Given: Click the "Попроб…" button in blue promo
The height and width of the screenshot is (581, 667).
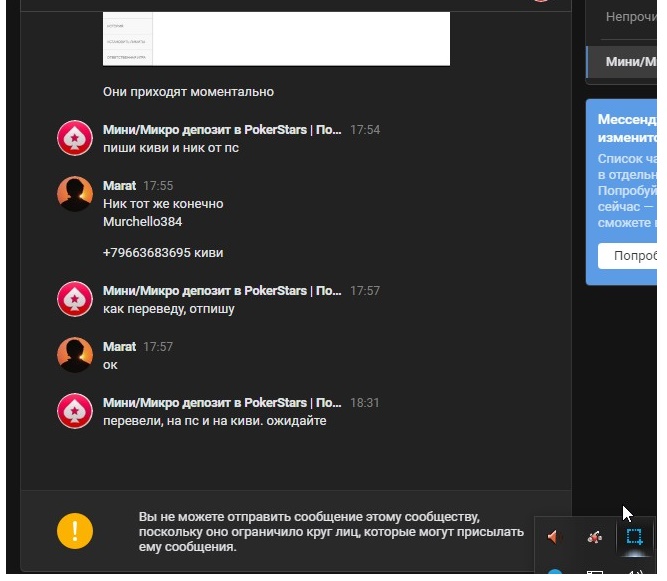Looking at the screenshot, I should click(627, 256).
